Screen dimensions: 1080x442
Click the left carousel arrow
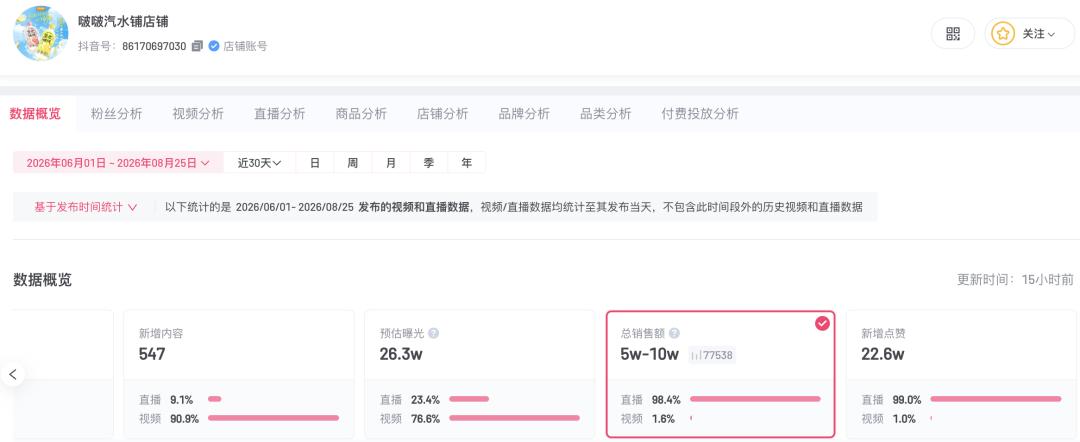[12, 375]
